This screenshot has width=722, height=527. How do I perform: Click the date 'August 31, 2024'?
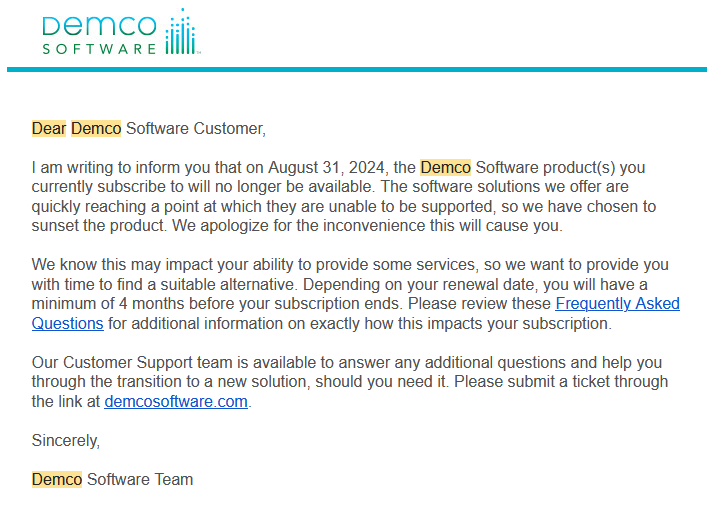[x=328, y=168]
